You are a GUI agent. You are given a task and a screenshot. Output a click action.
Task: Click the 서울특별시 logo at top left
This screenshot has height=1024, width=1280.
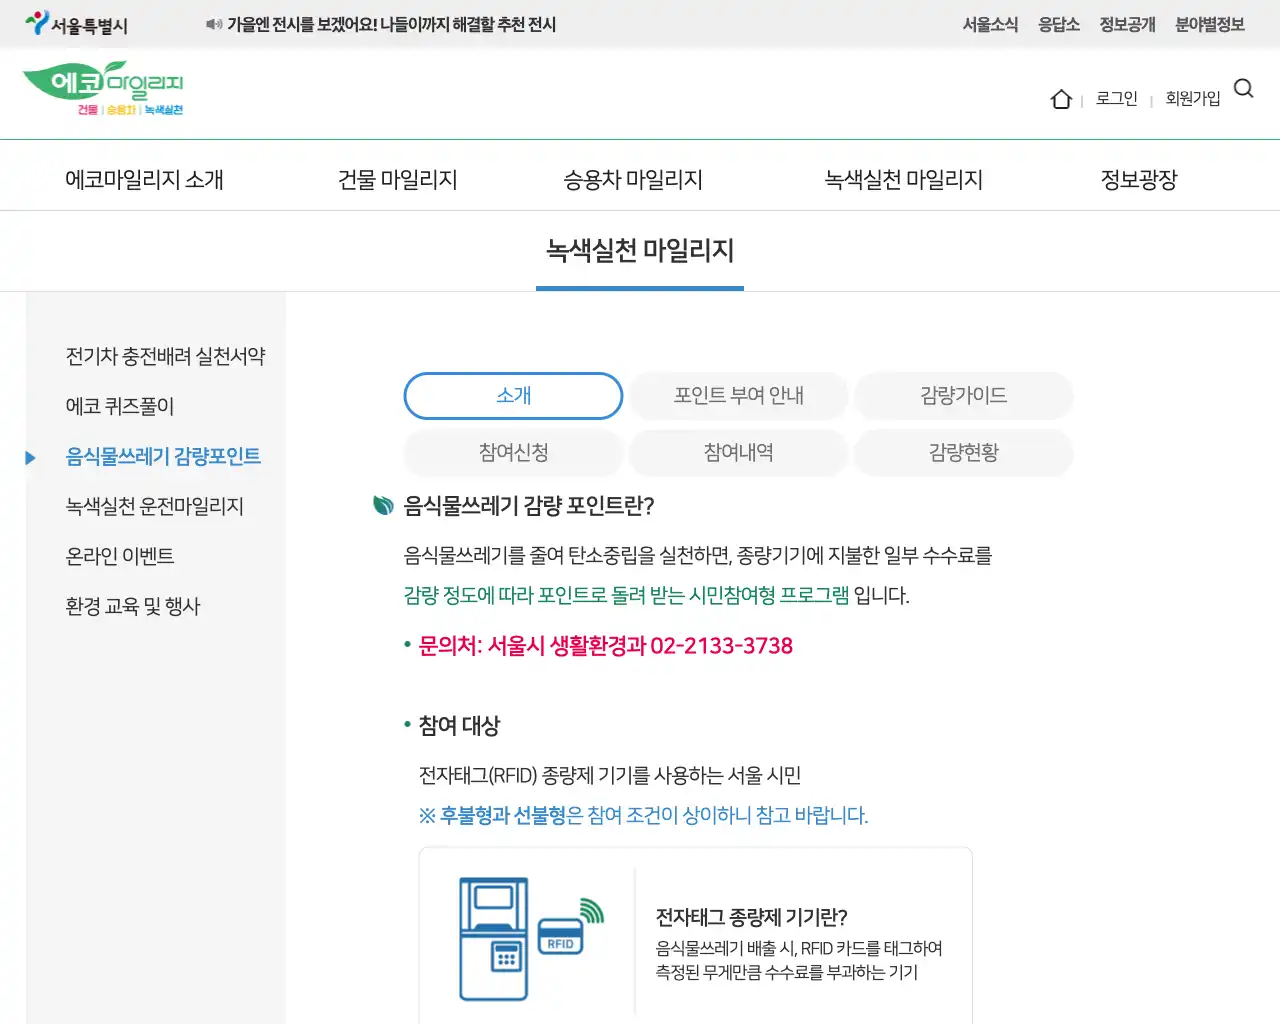click(77, 24)
